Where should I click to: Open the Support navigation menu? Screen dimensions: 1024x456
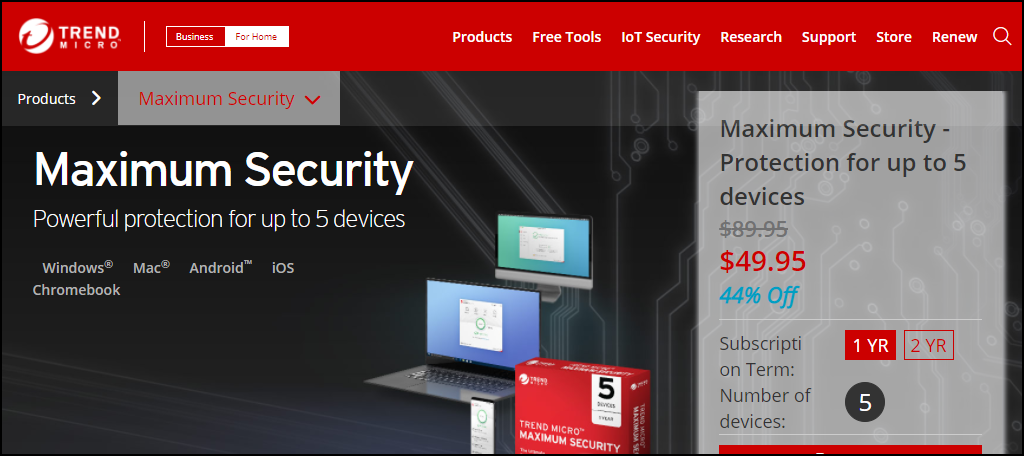pyautogui.click(x=829, y=37)
